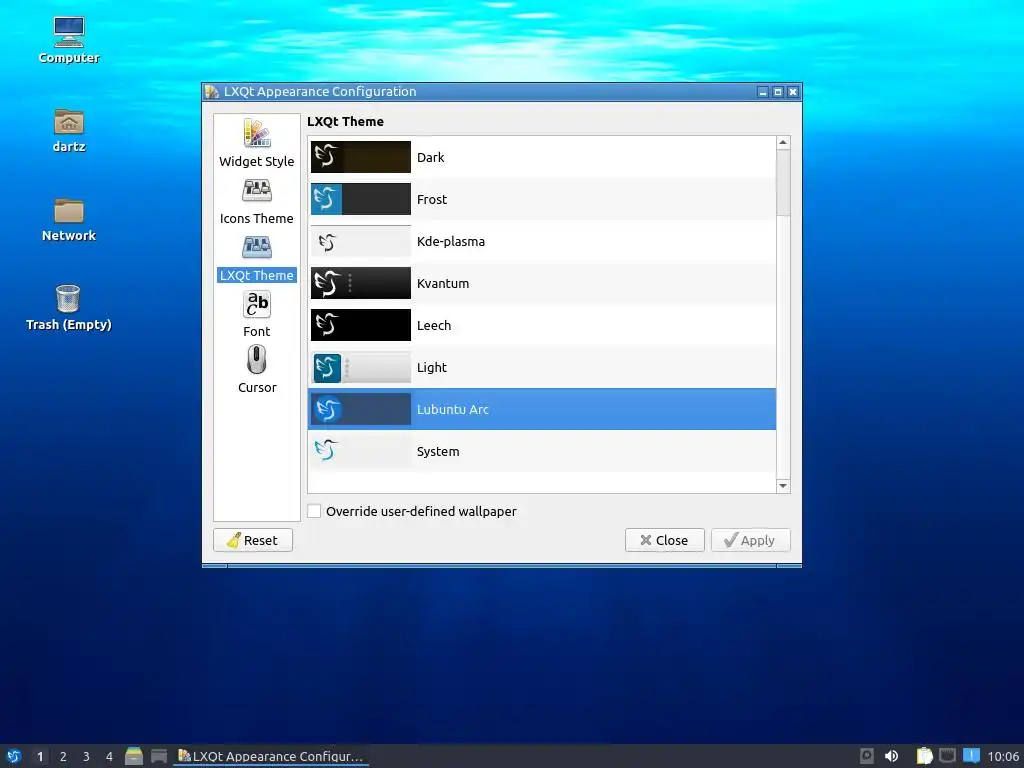Enable Override user-defined wallpaper checkbox

[314, 511]
